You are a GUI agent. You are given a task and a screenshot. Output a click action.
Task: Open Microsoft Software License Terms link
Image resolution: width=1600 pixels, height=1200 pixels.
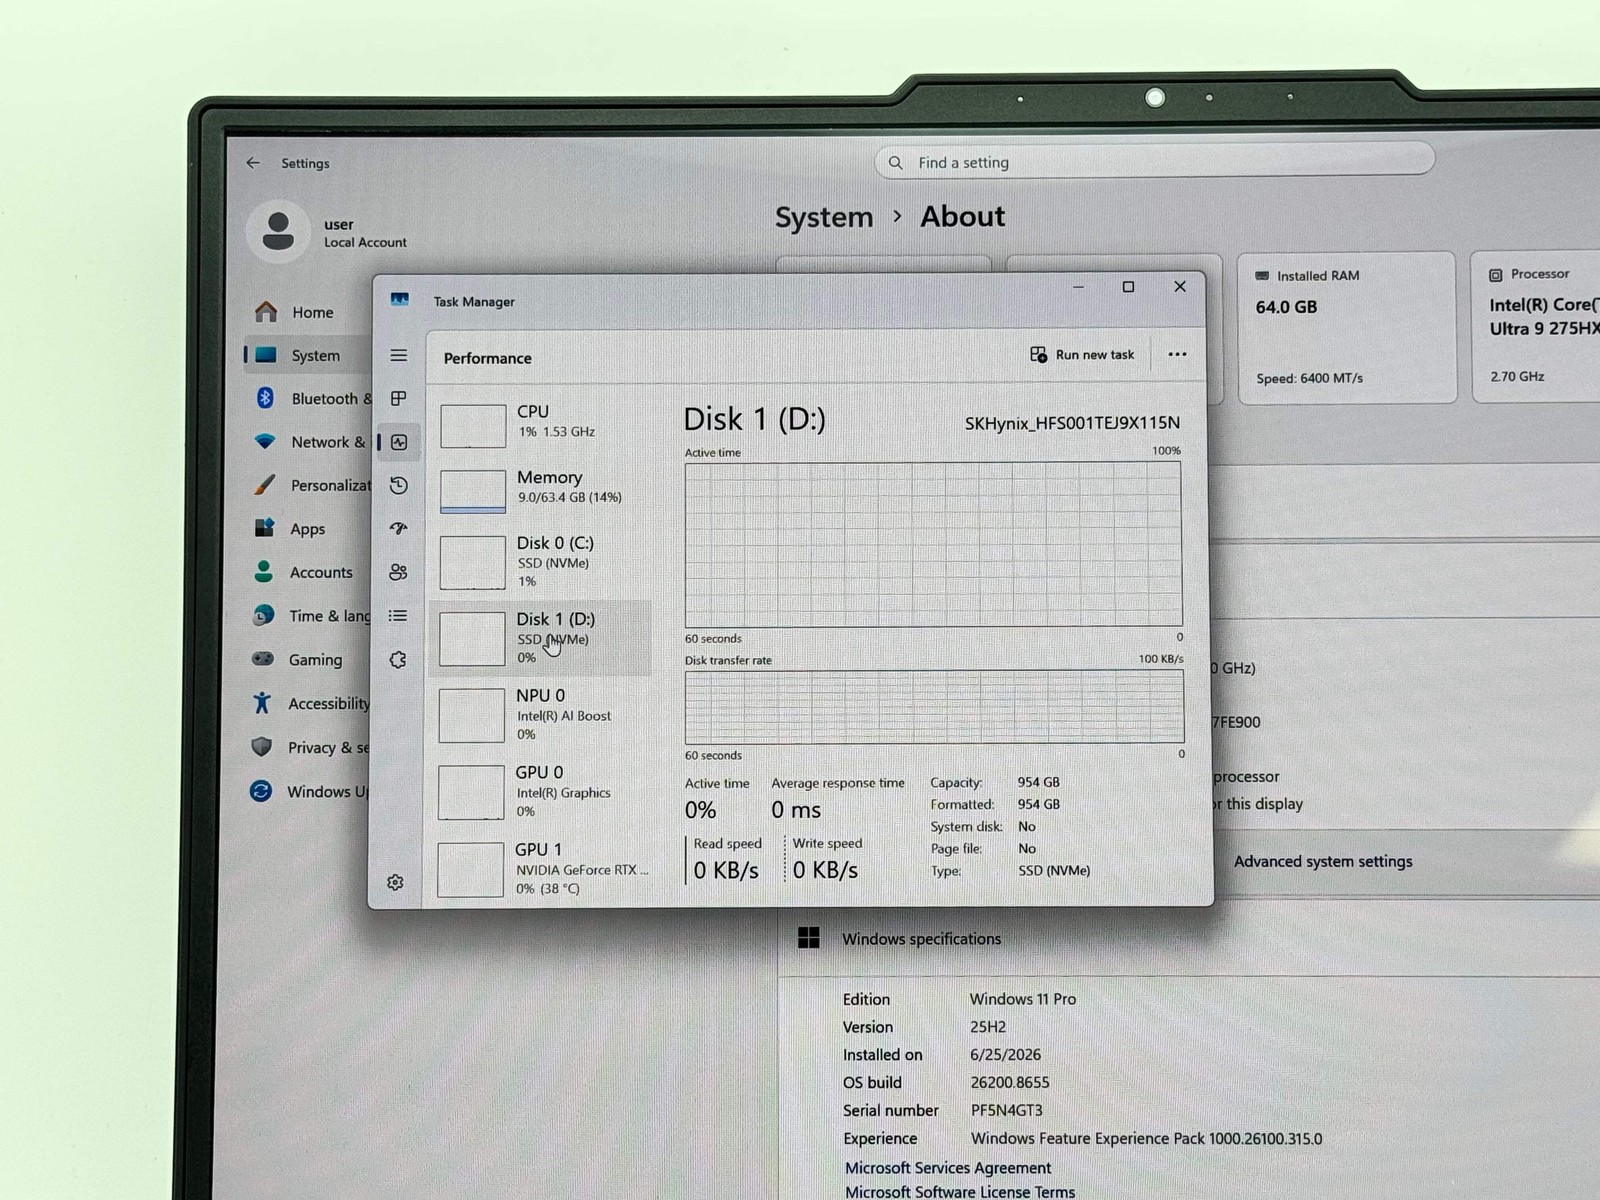point(960,1191)
